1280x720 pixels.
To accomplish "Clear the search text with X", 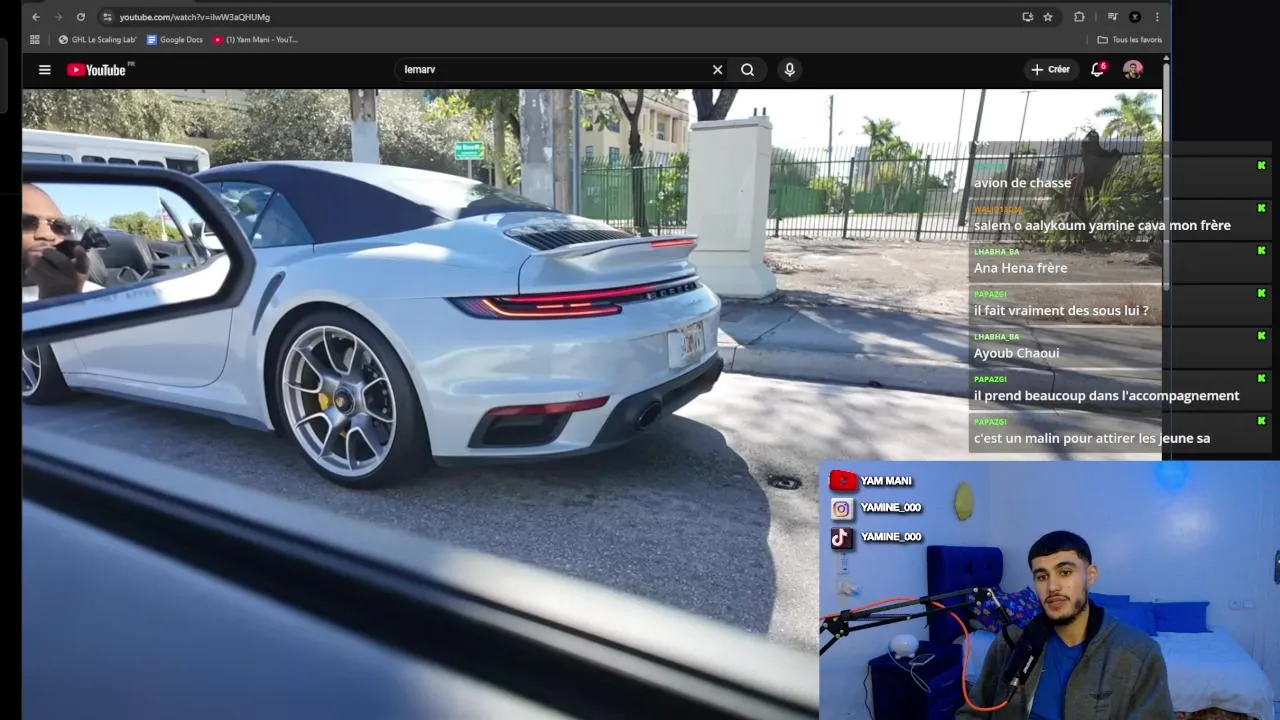I will point(717,70).
